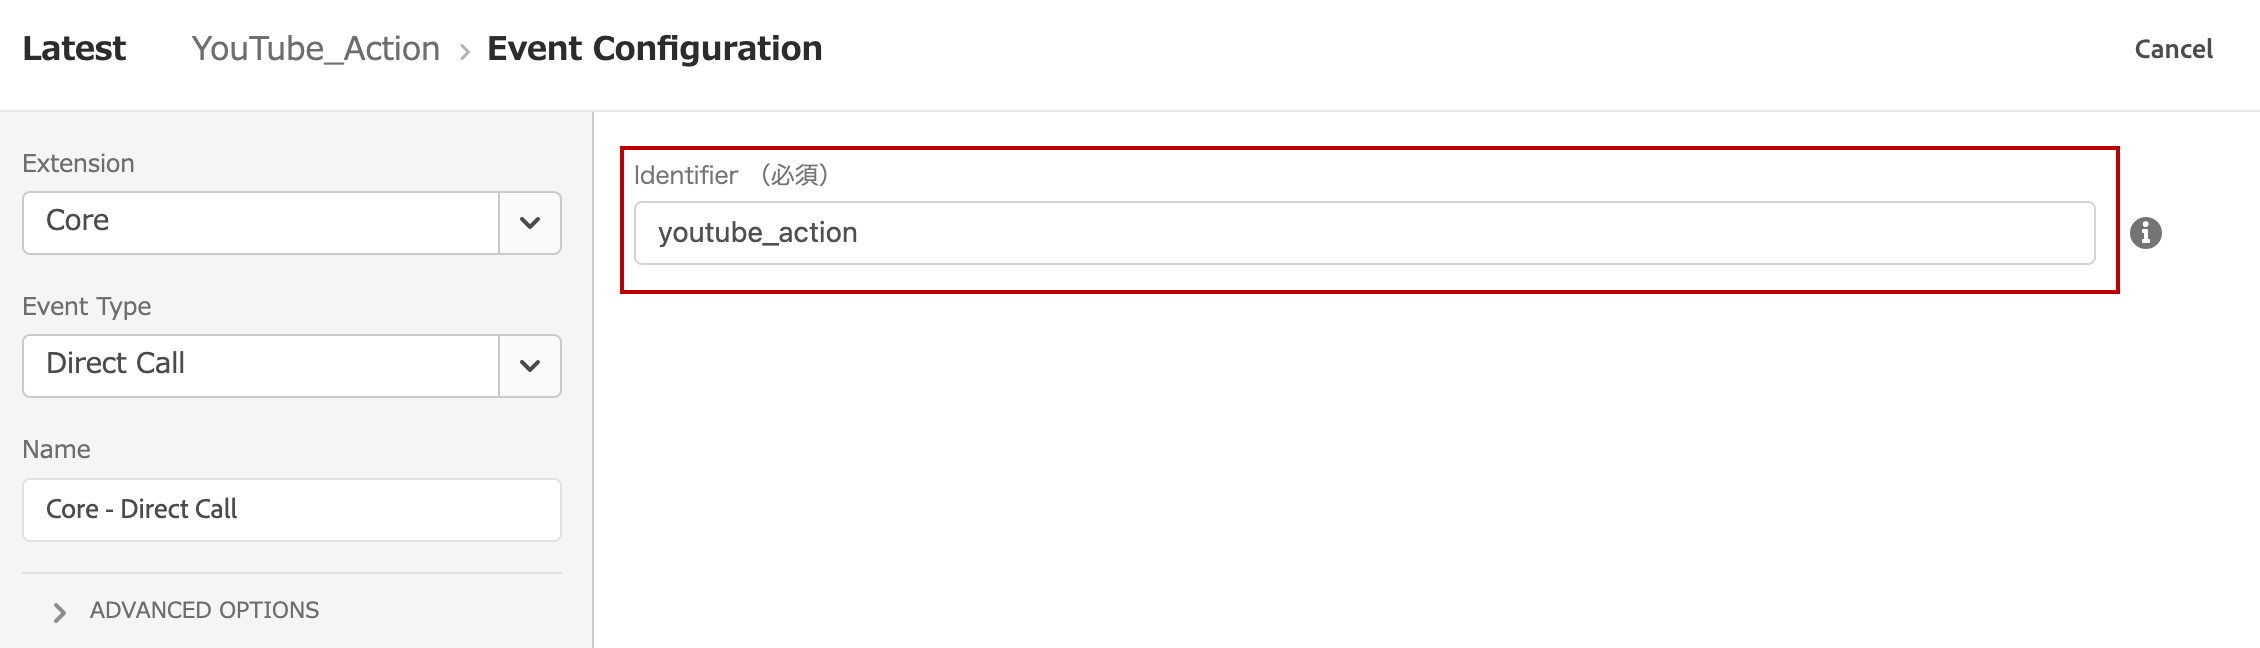Focus the Identifier input with youtube_action
2260x648 pixels.
coord(1364,233)
